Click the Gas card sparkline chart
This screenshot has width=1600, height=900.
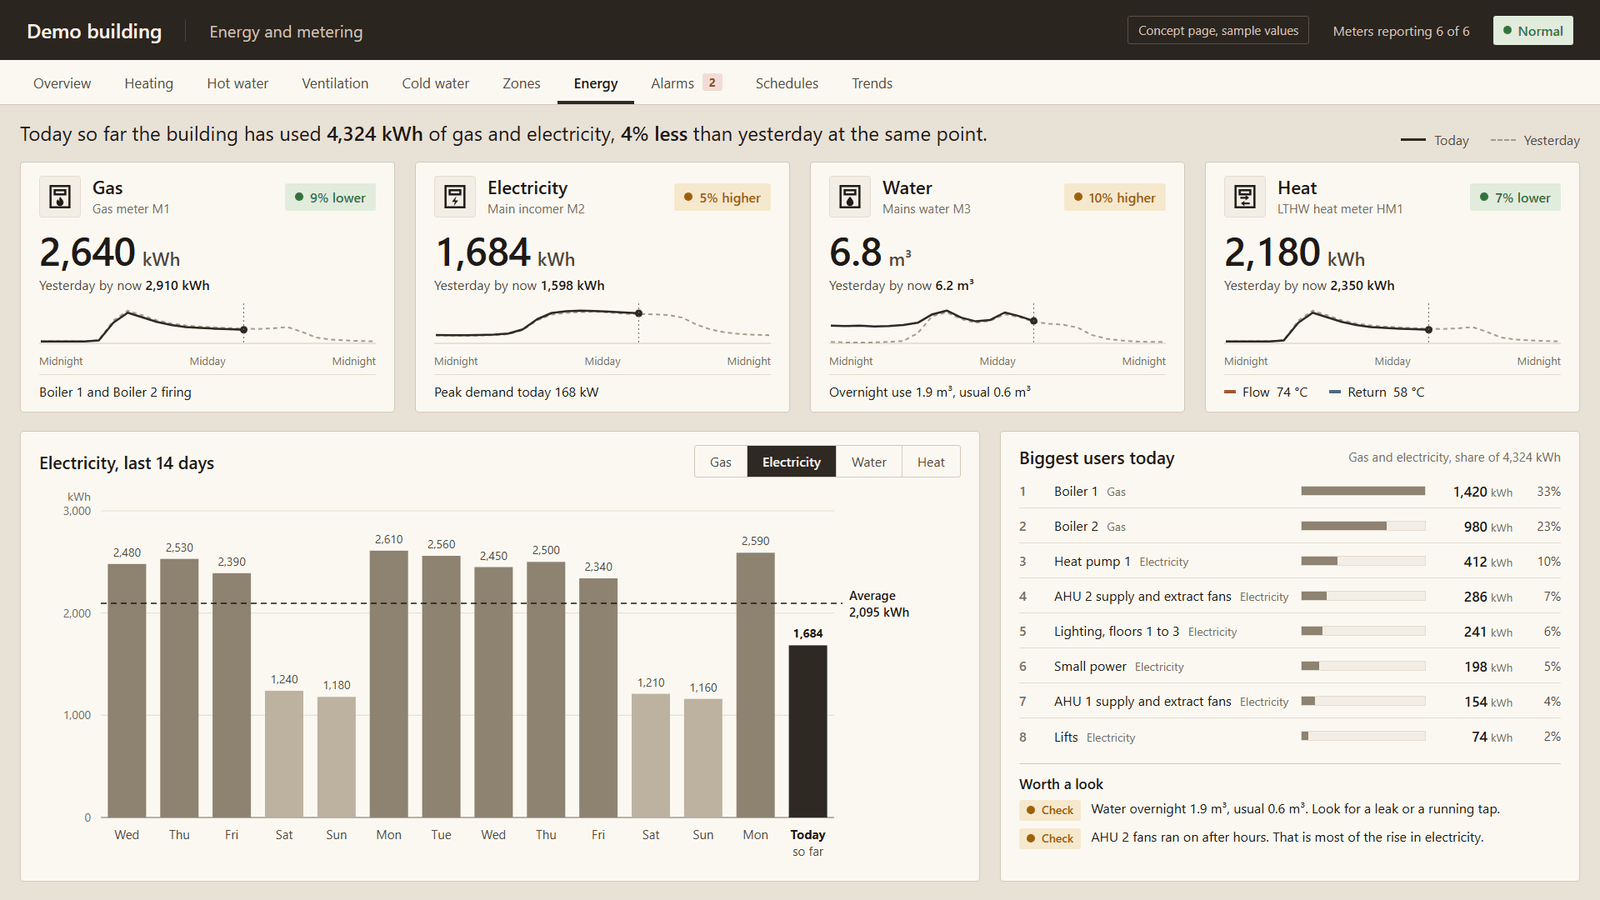(x=207, y=325)
